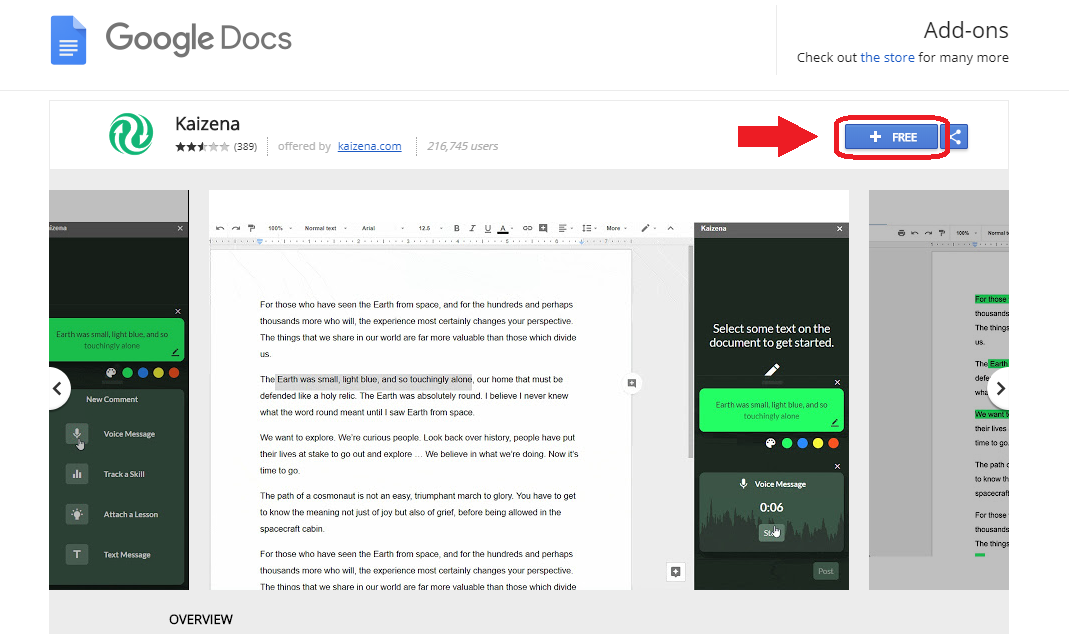The image size is (1069, 634).
Task: Click the Attach a Lesson lightbulb icon
Action: 77,515
